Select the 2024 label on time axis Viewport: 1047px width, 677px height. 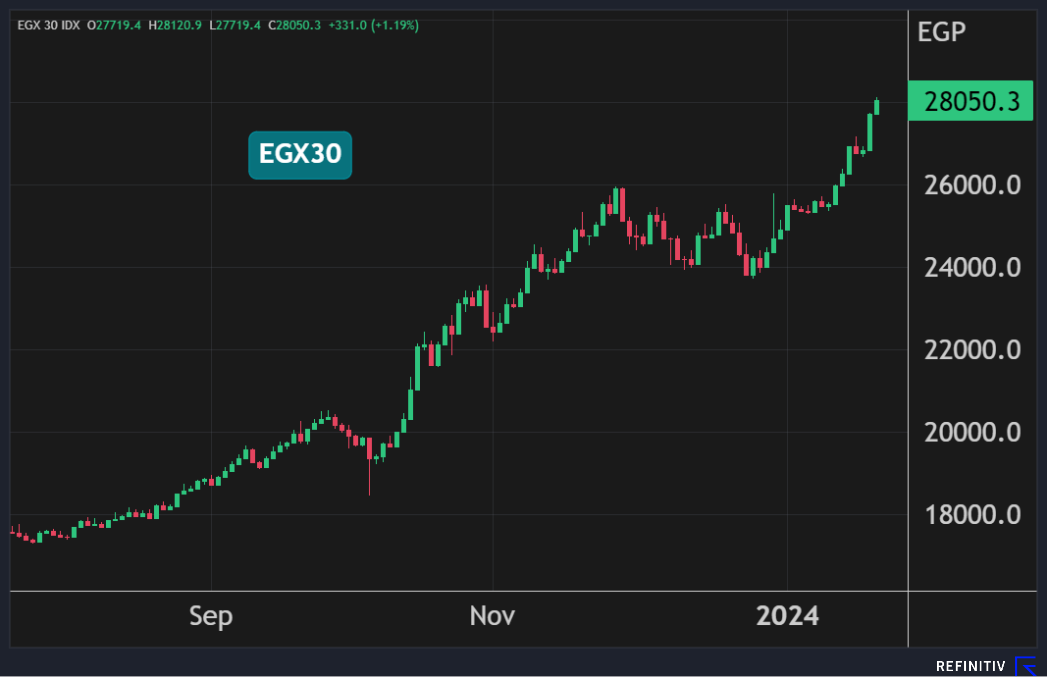(787, 616)
